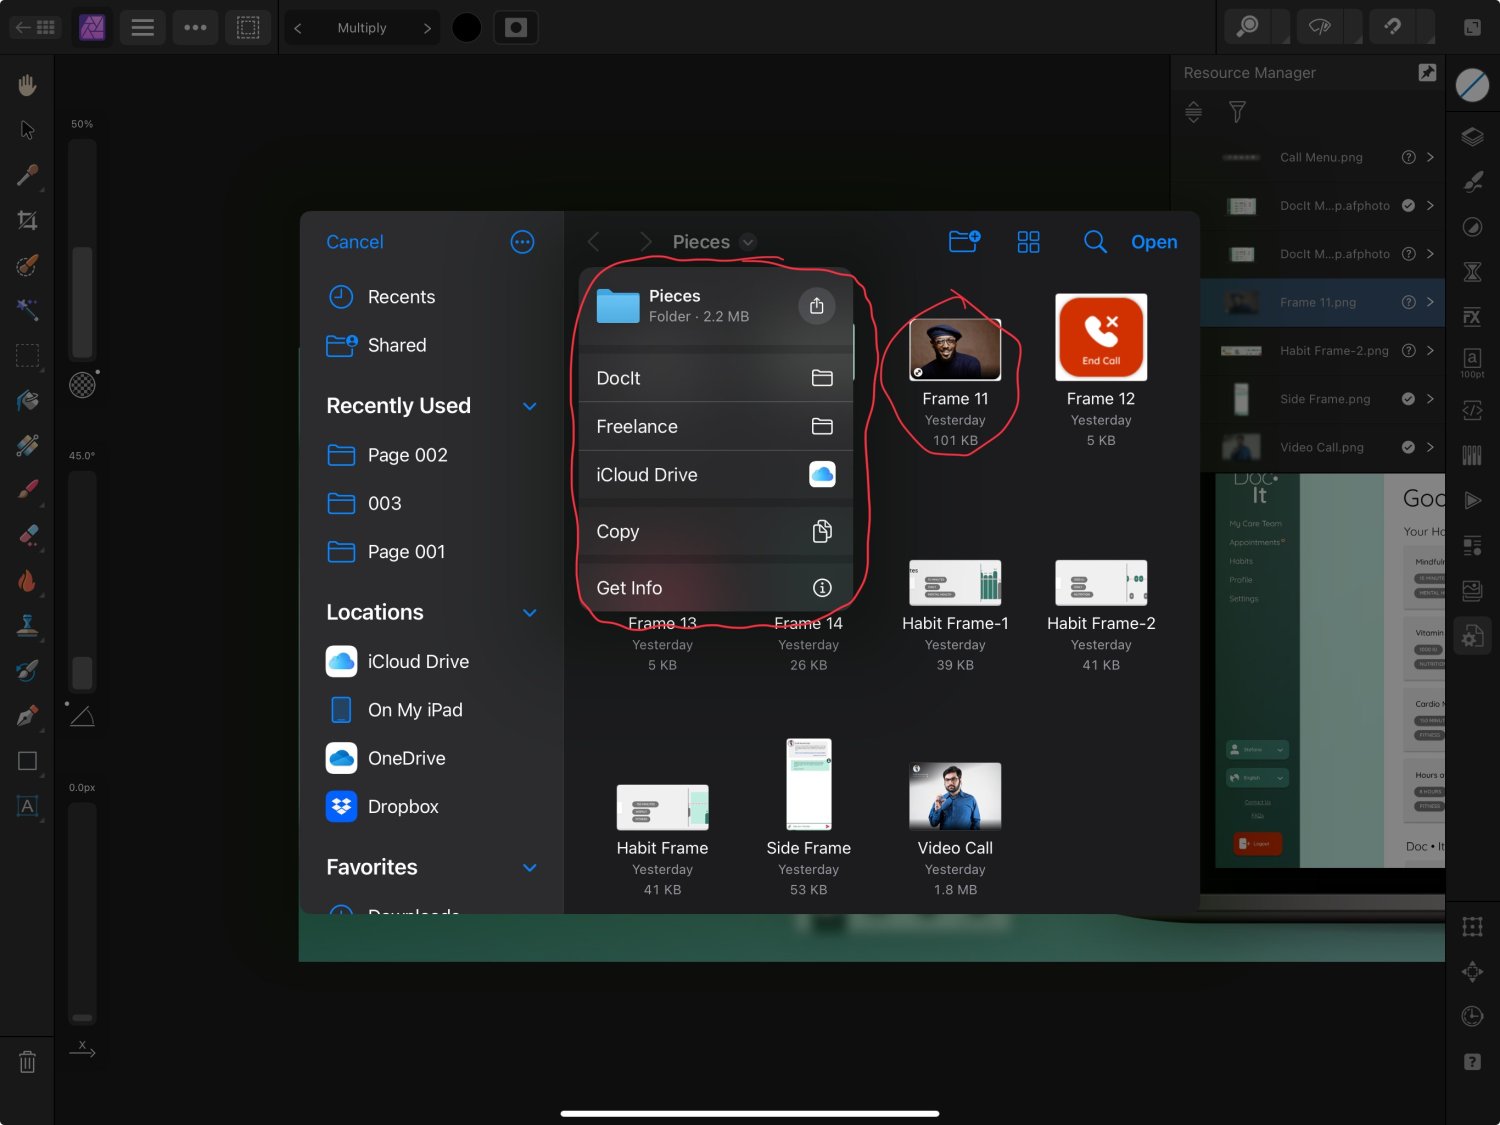
Task: Select the Crop tool
Action: point(27,220)
